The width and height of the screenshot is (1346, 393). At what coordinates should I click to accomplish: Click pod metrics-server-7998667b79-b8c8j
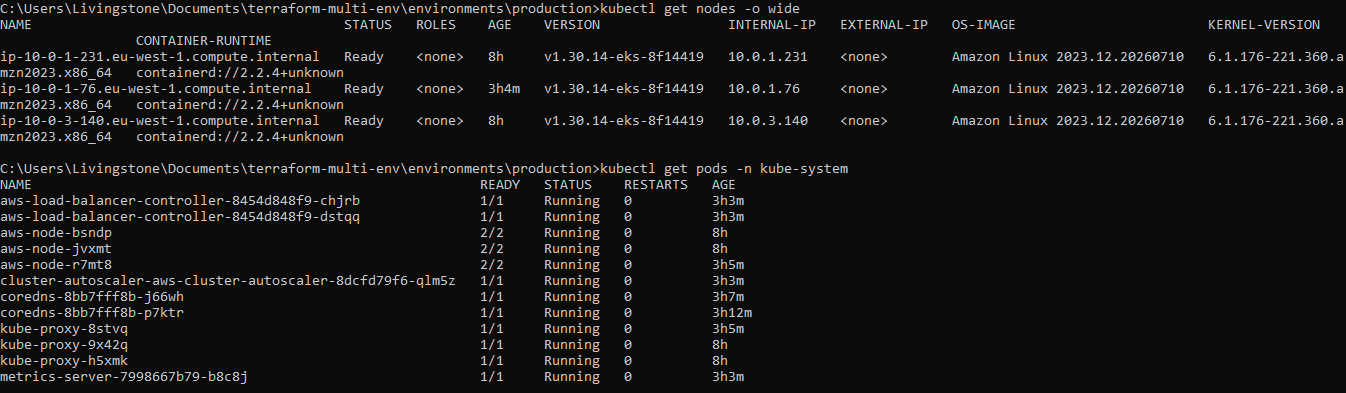124,377
